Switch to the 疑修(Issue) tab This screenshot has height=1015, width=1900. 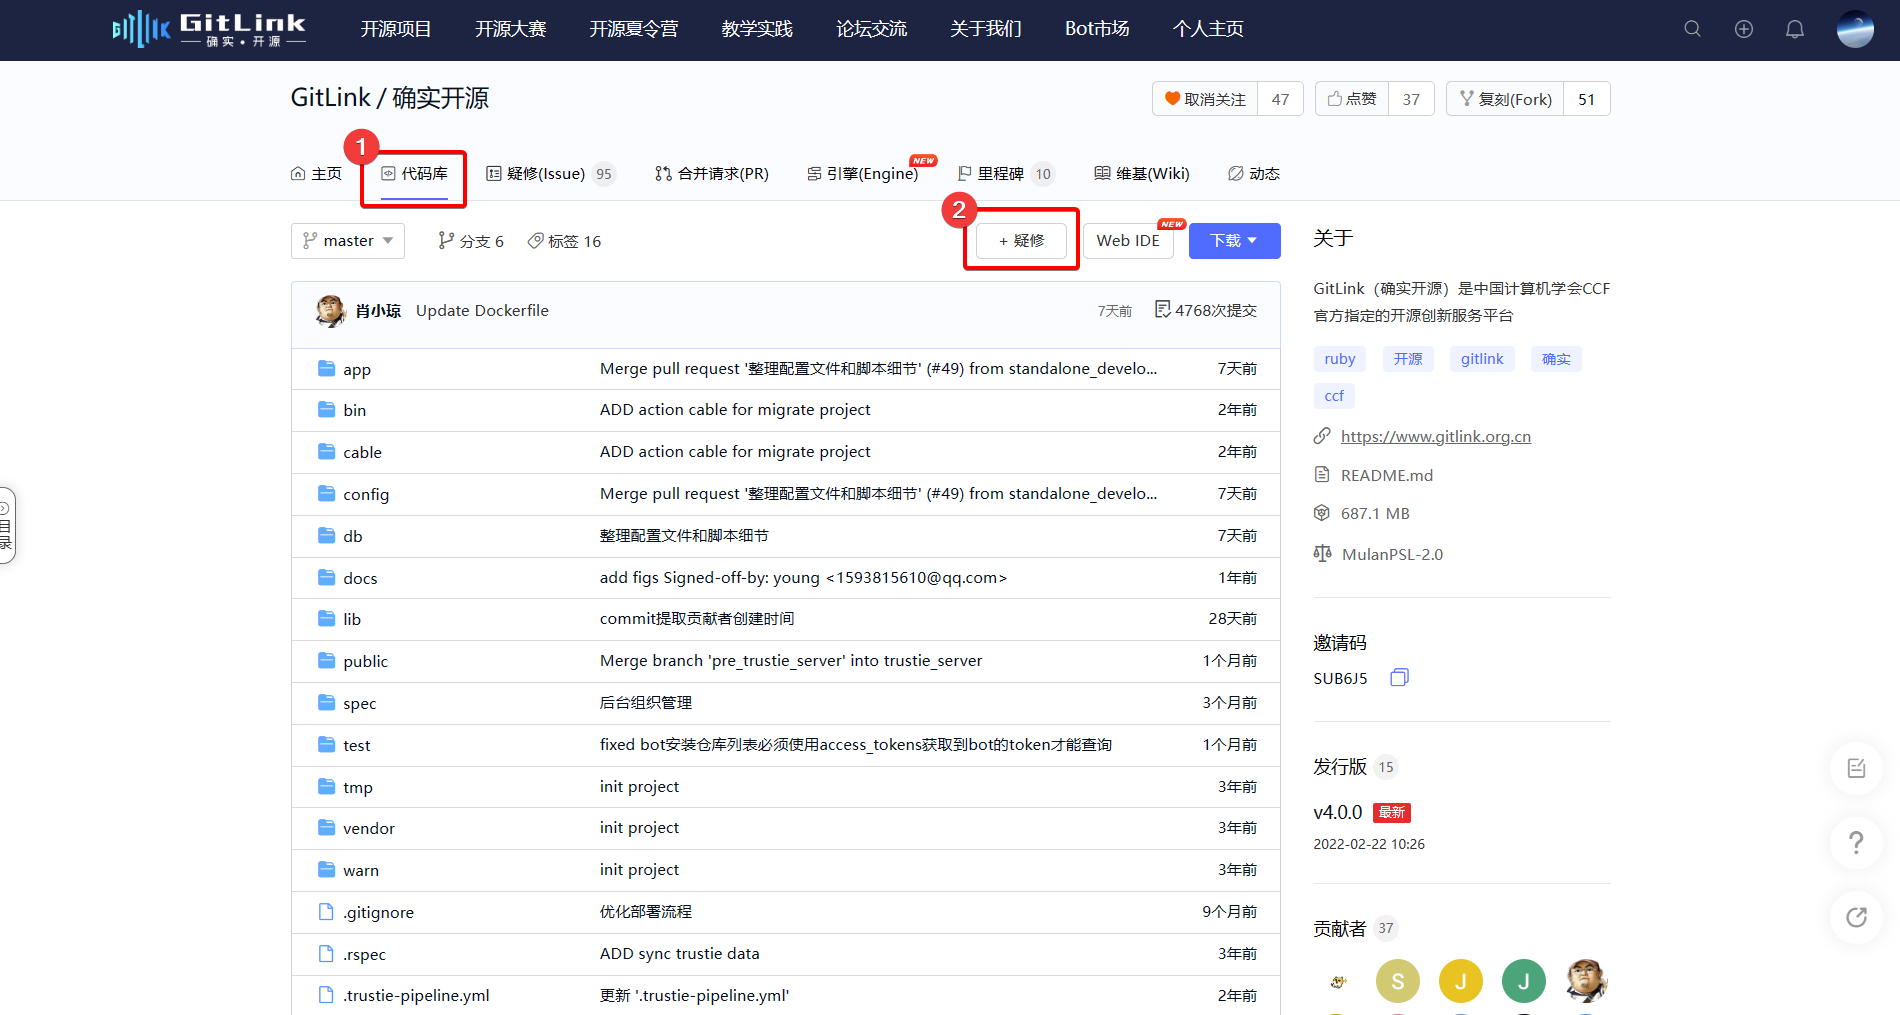[x=550, y=174]
